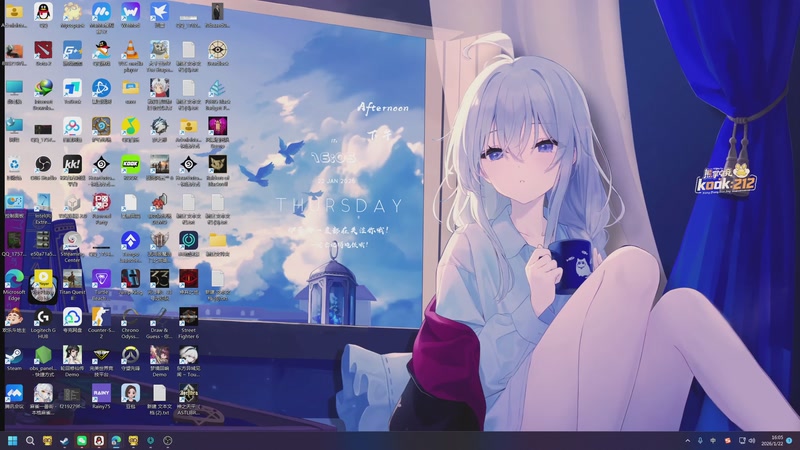
Task: Open Steam from the taskbar
Action: point(64,440)
